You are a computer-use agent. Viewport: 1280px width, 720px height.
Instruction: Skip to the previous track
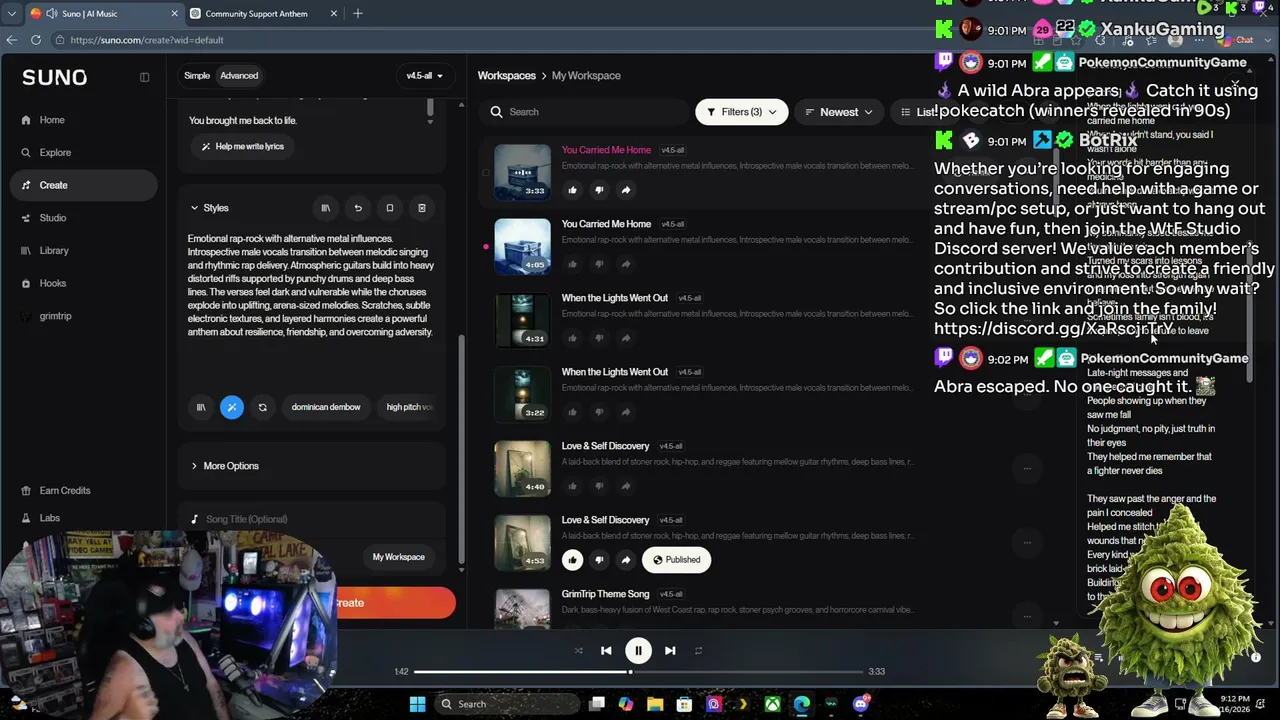pos(606,651)
